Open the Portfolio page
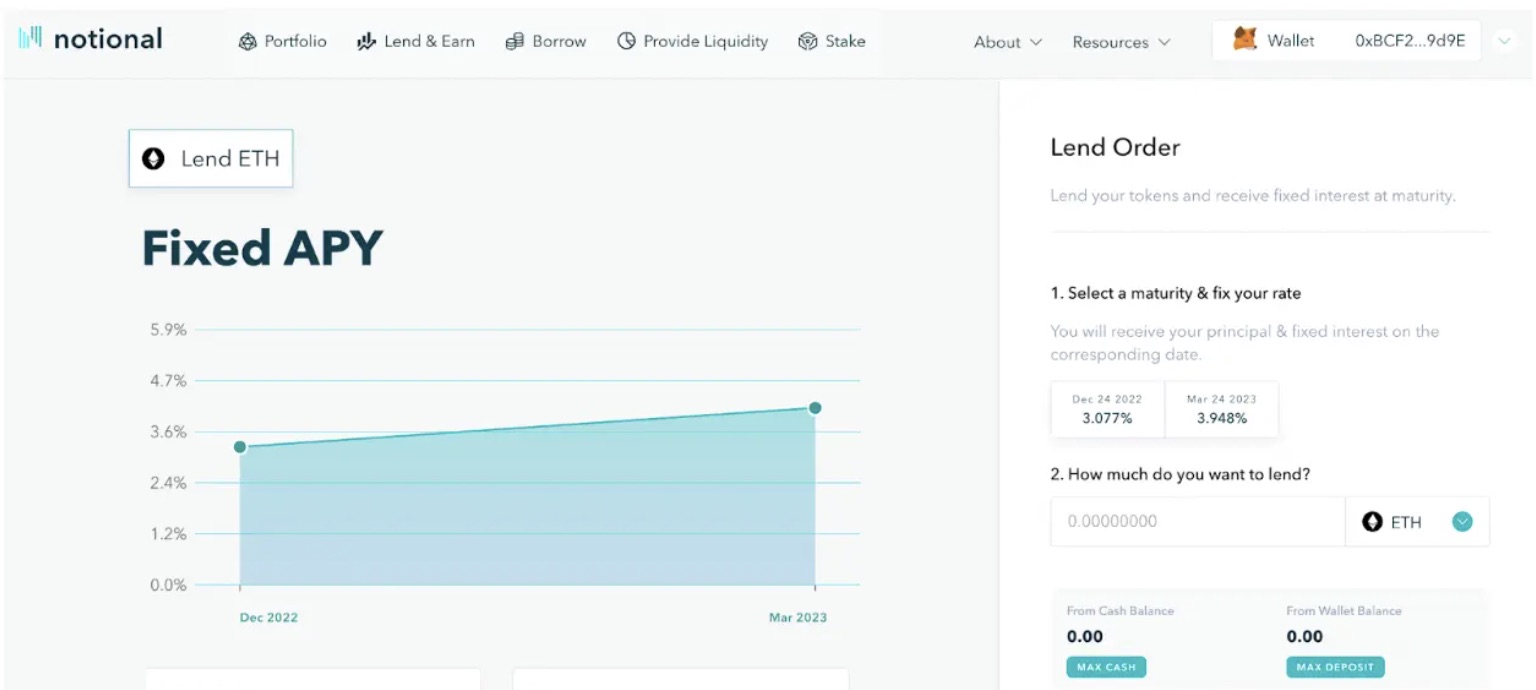 pos(283,41)
